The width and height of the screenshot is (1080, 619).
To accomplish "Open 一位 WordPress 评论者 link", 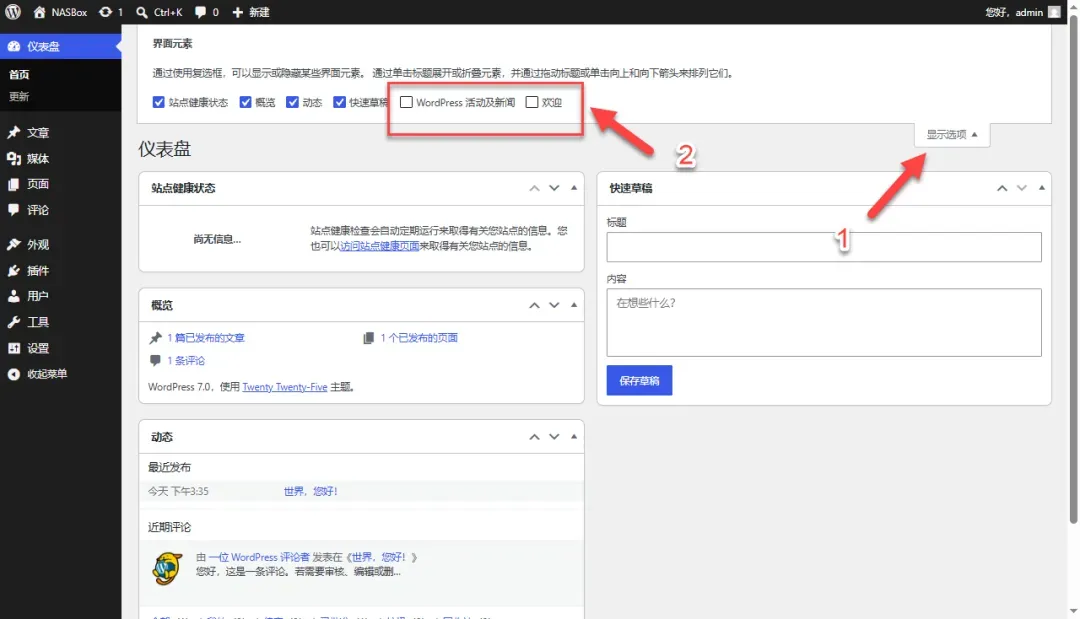I will pyautogui.click(x=259, y=557).
